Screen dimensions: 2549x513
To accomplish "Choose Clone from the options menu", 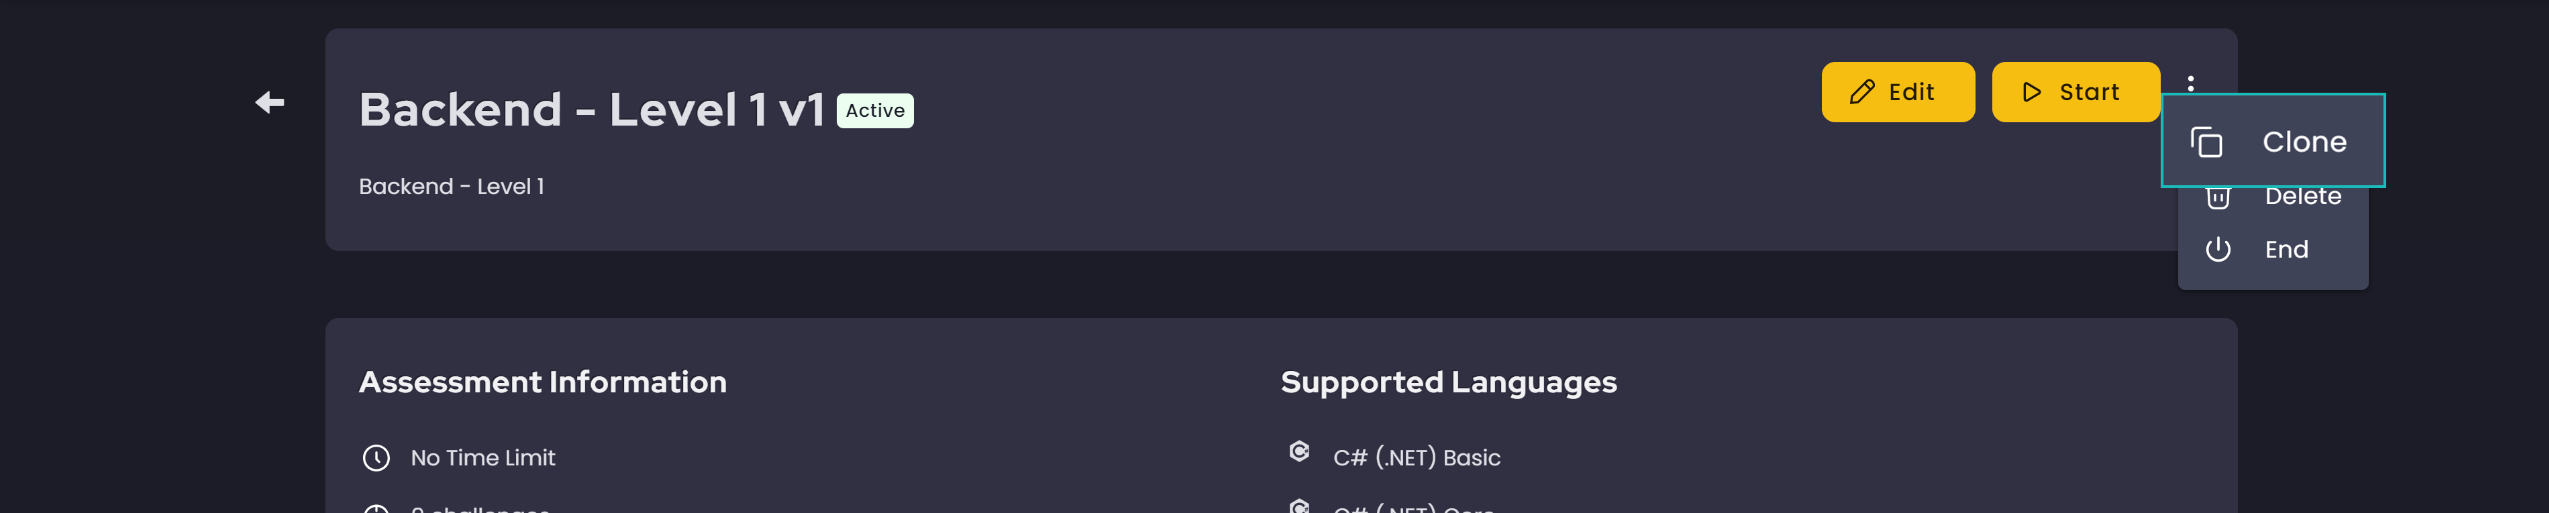I will [2304, 142].
